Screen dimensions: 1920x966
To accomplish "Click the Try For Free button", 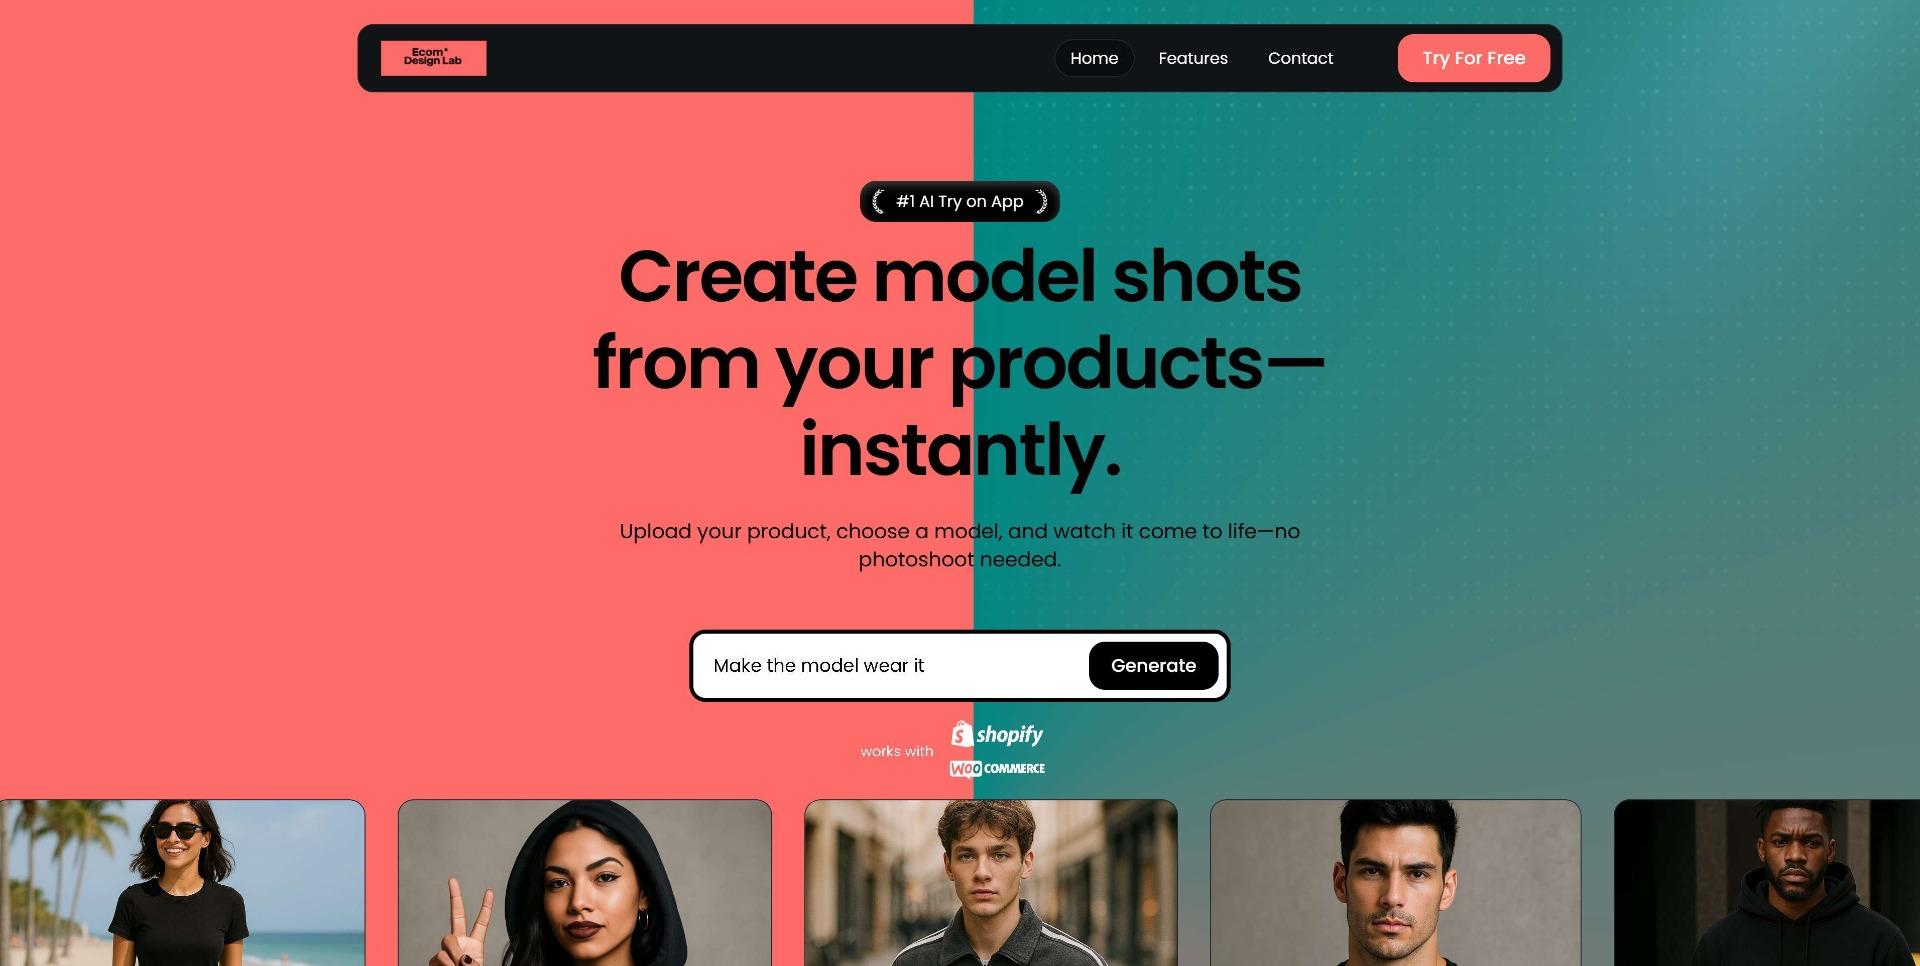I will (1474, 58).
